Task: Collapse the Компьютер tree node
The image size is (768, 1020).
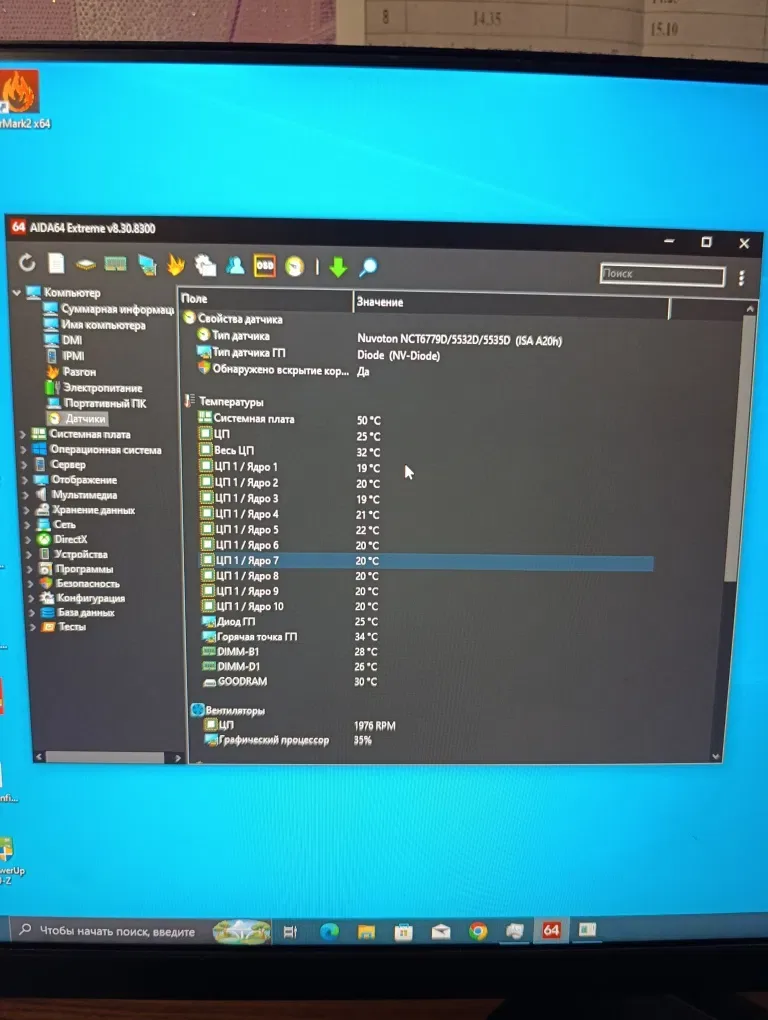Action: (17, 293)
